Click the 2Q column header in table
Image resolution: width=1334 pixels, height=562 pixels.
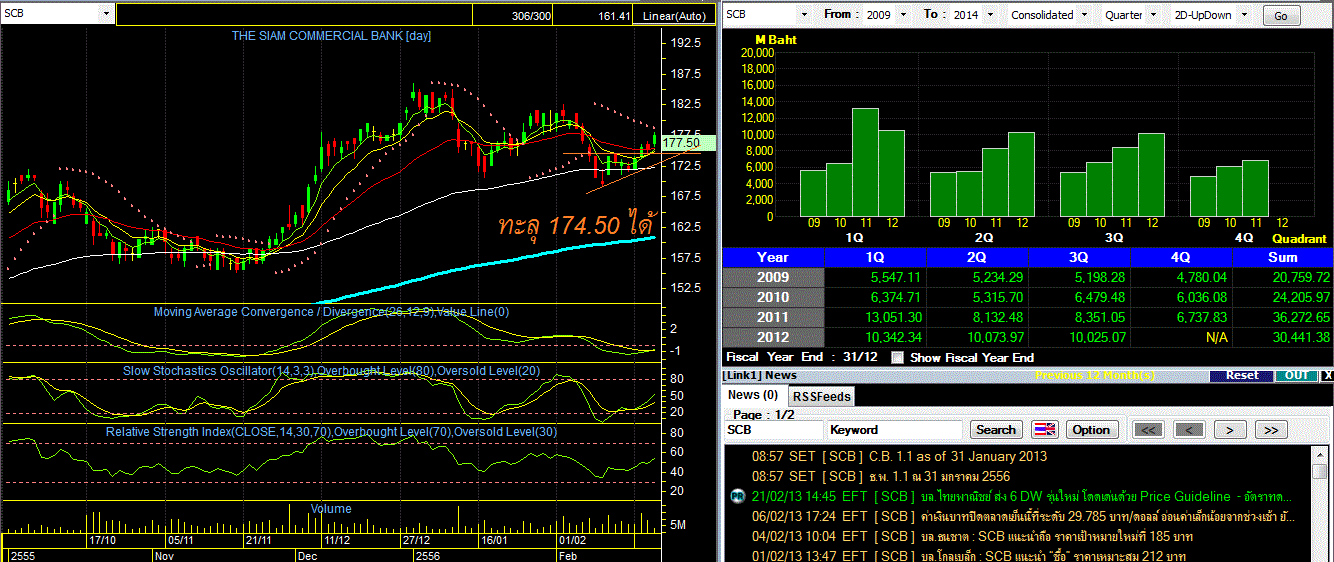coord(976,257)
